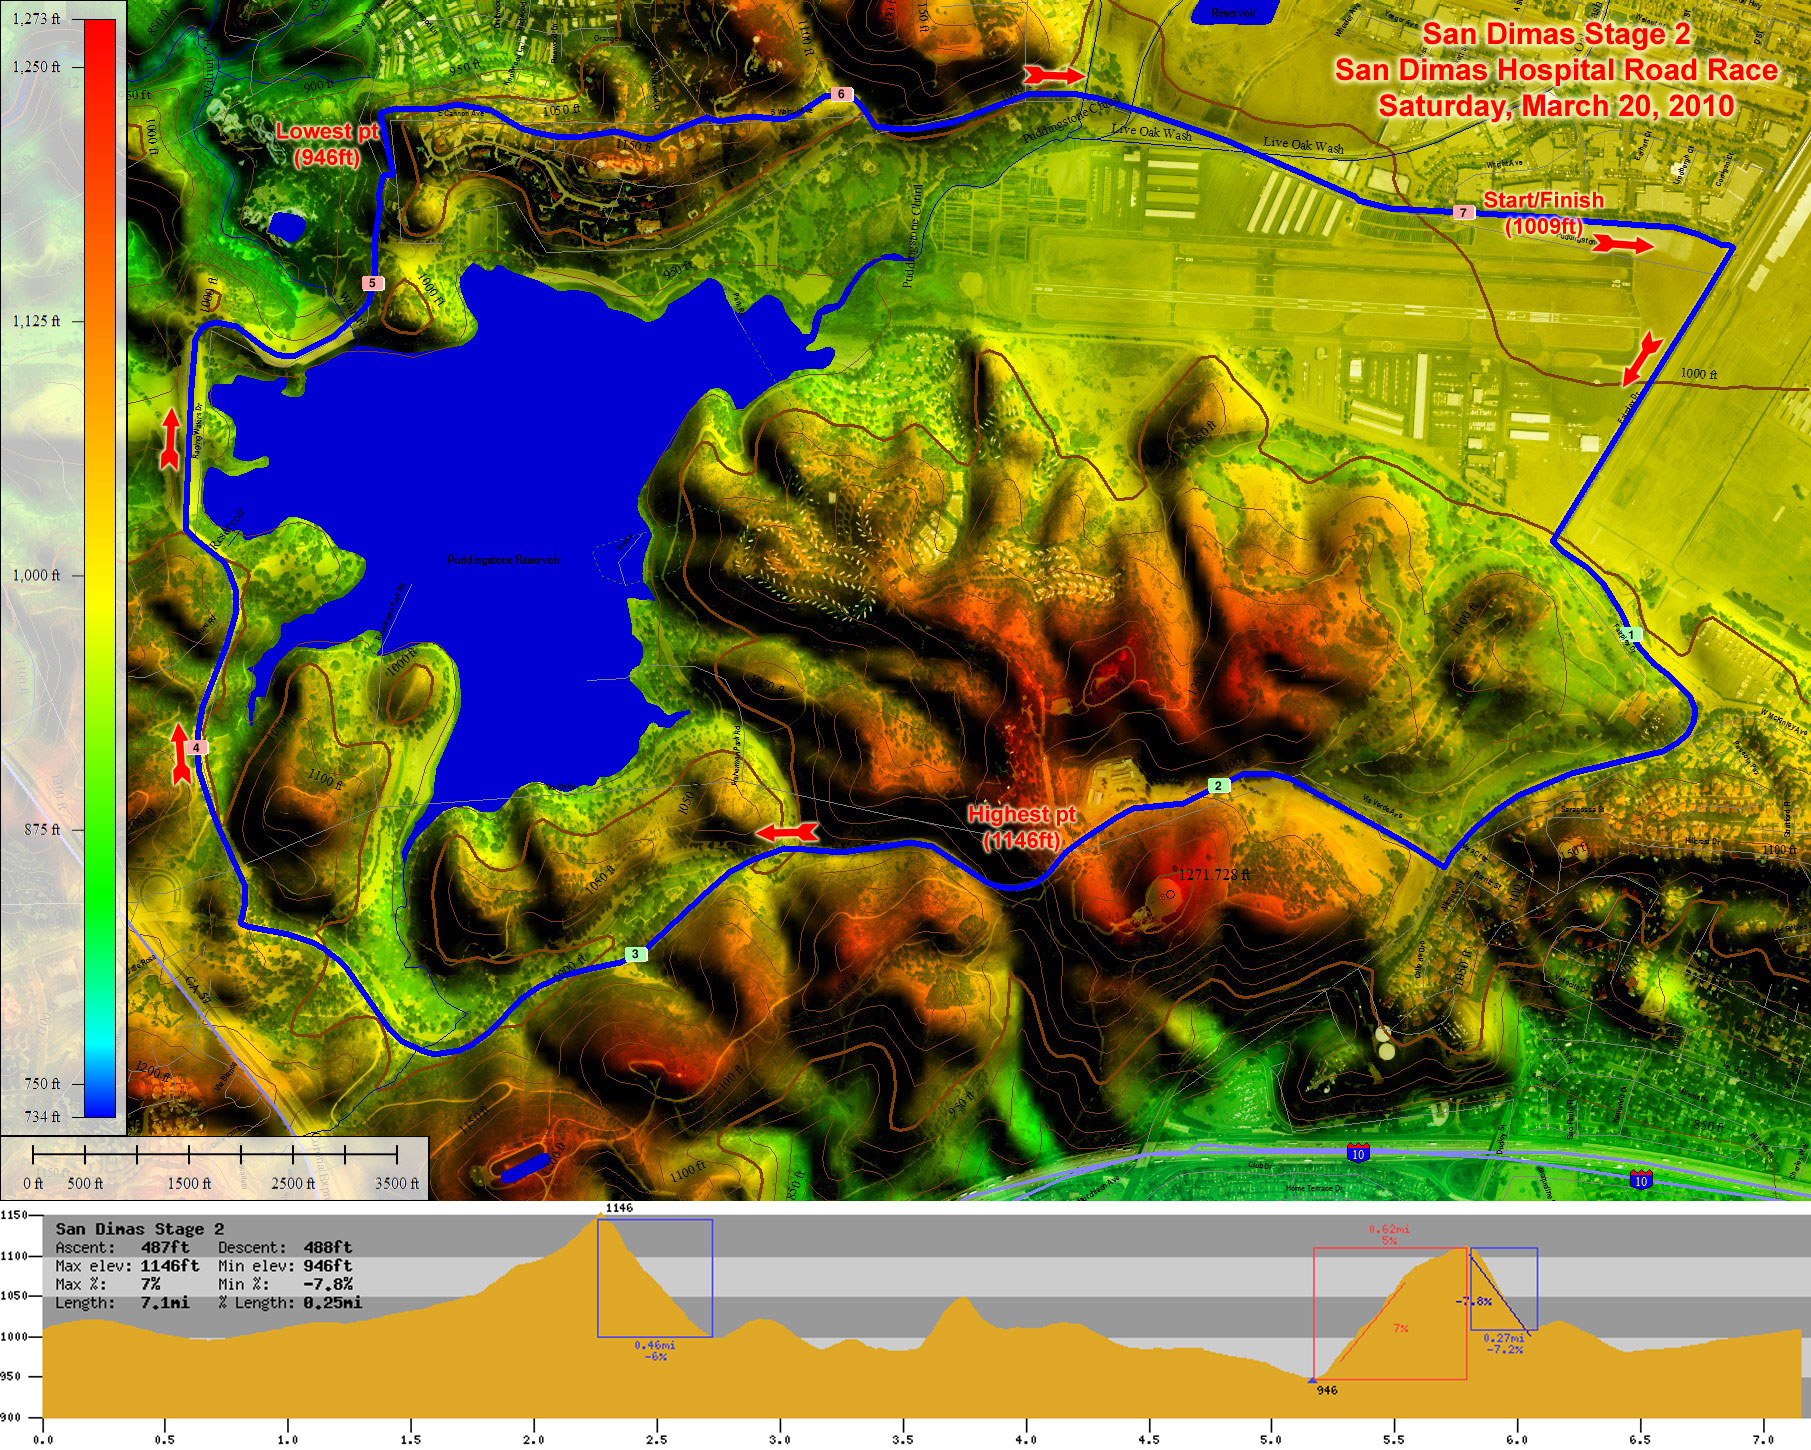Click the 'San Dimas Stage 2' map title
Image resolution: width=1811 pixels, height=1450 pixels.
[x=1556, y=34]
